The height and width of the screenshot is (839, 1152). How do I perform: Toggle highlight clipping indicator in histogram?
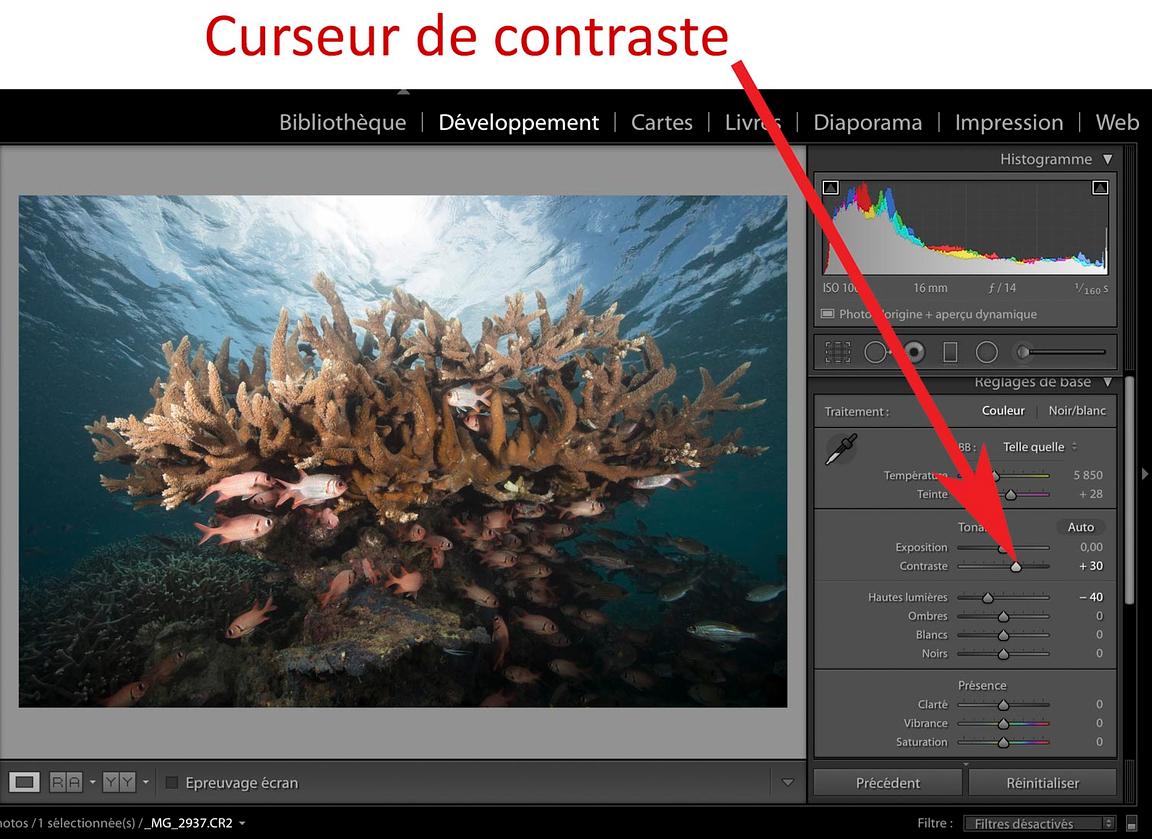pos(1100,187)
